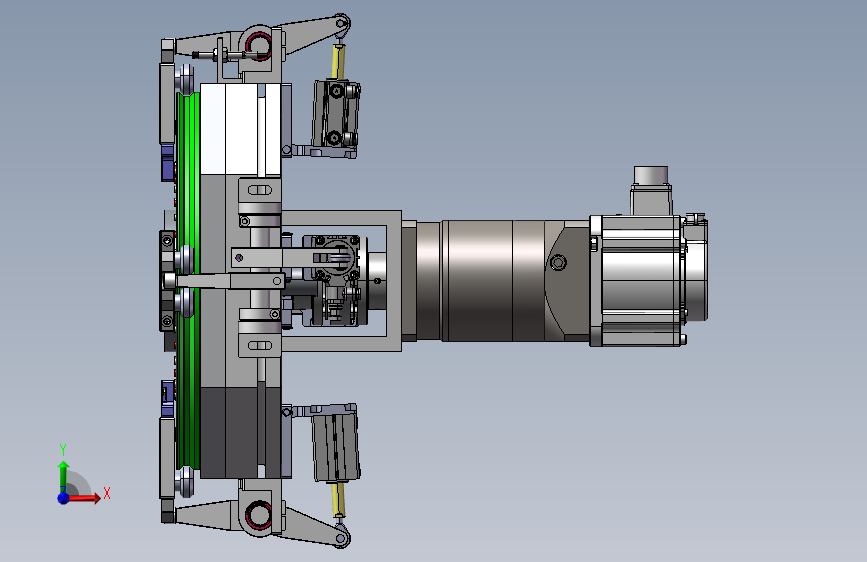
Task: Select the lower blue sensor block
Action: click(168, 399)
